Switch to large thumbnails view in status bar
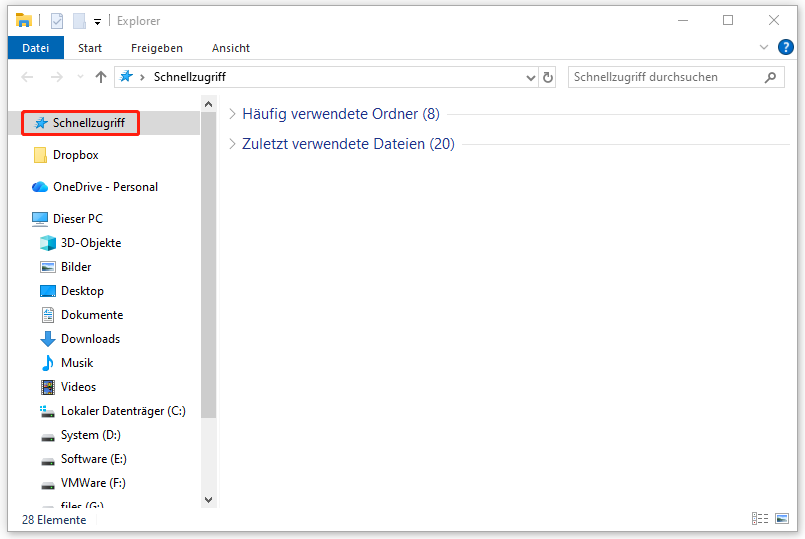805x539 pixels. 782,518
